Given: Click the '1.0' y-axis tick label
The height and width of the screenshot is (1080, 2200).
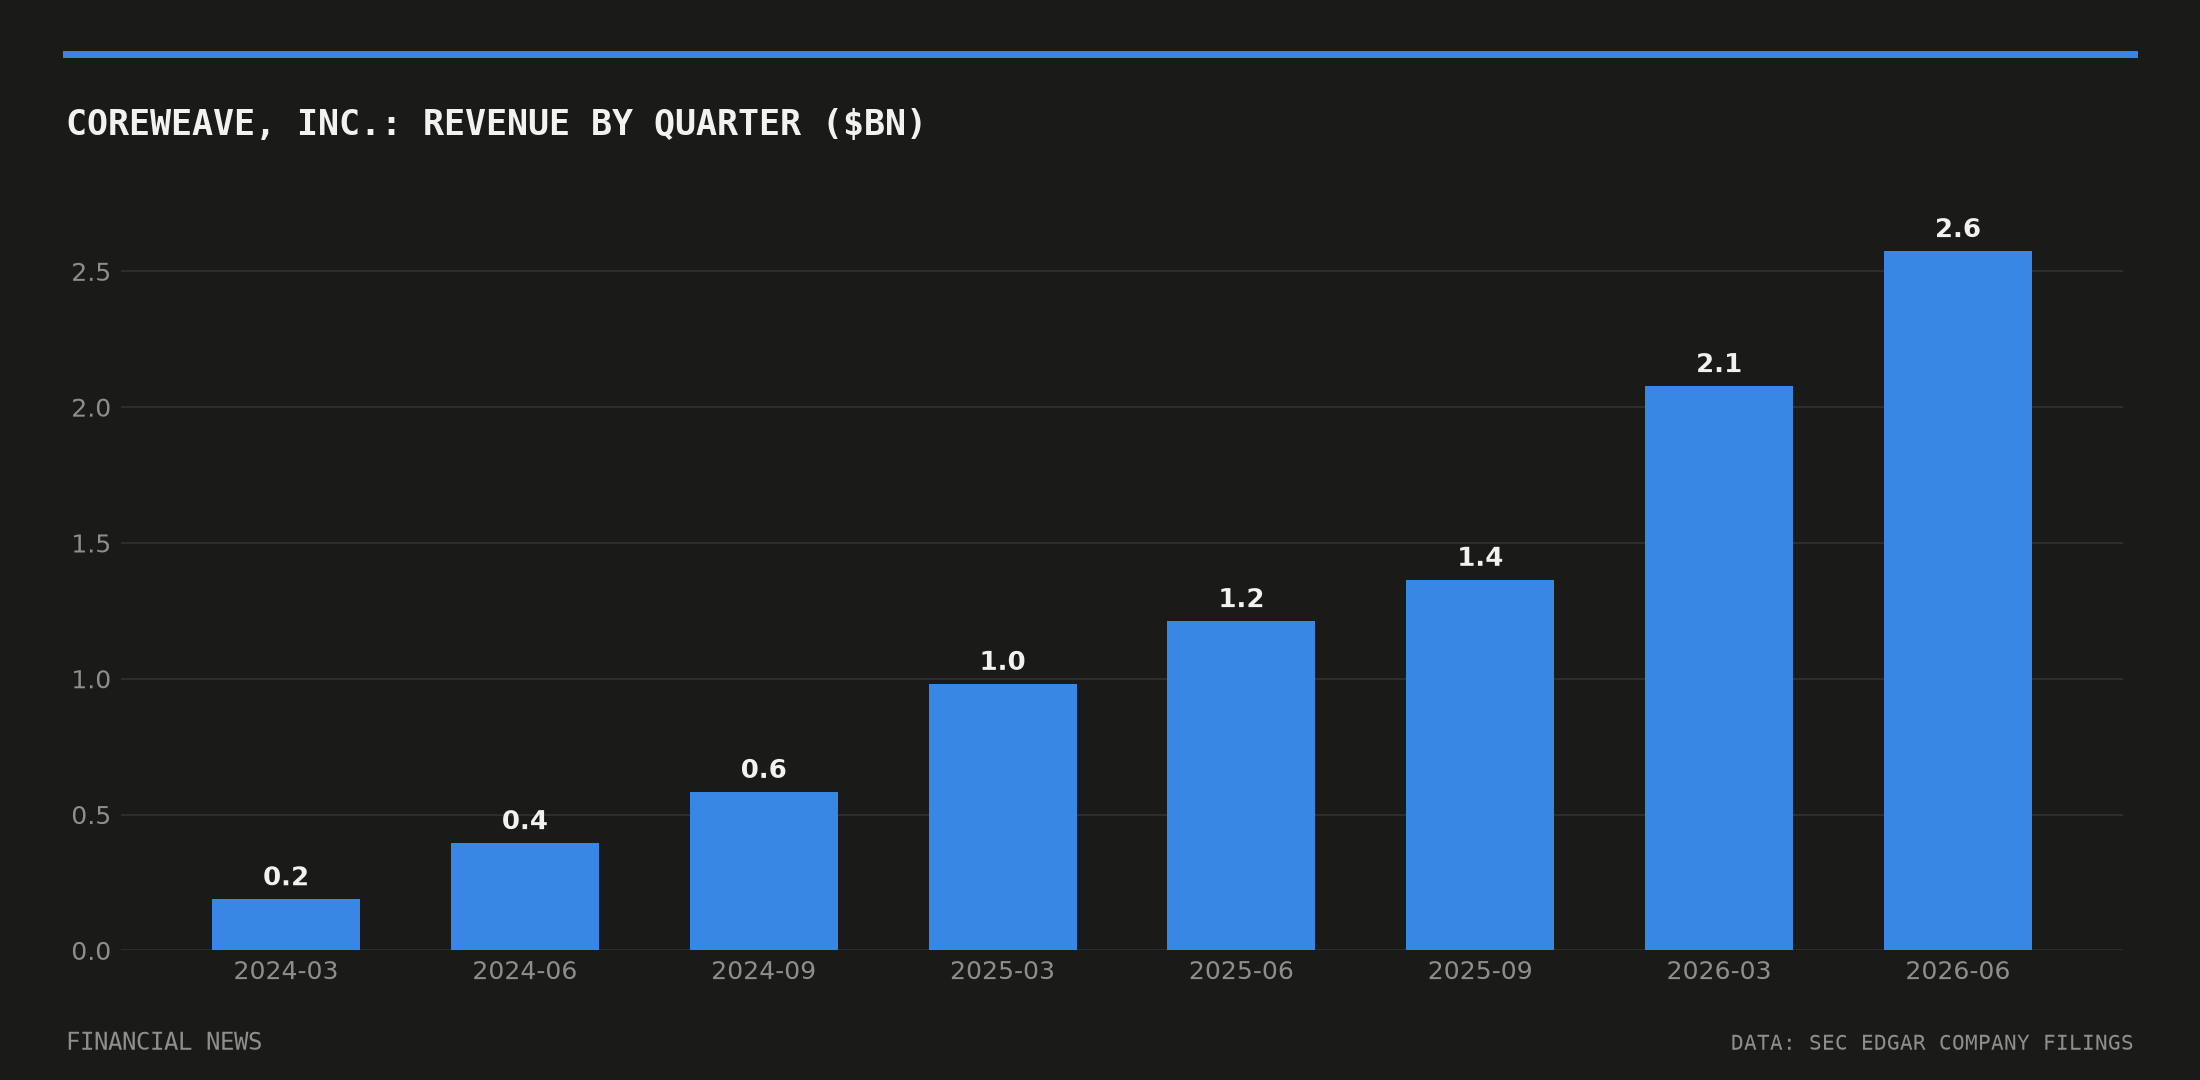Looking at the screenshot, I should point(91,680).
